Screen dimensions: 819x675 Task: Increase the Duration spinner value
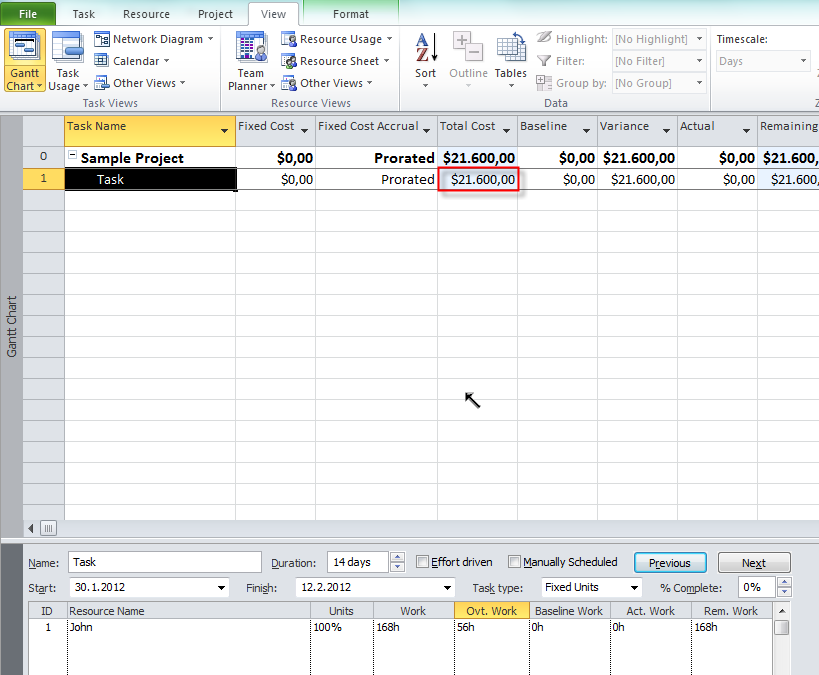click(x=398, y=558)
